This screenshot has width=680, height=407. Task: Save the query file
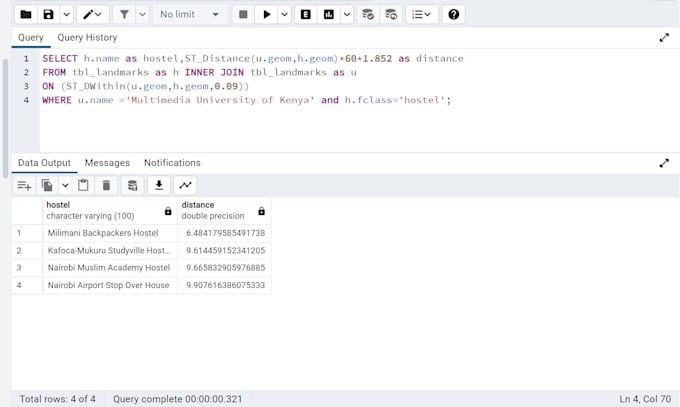coord(48,14)
